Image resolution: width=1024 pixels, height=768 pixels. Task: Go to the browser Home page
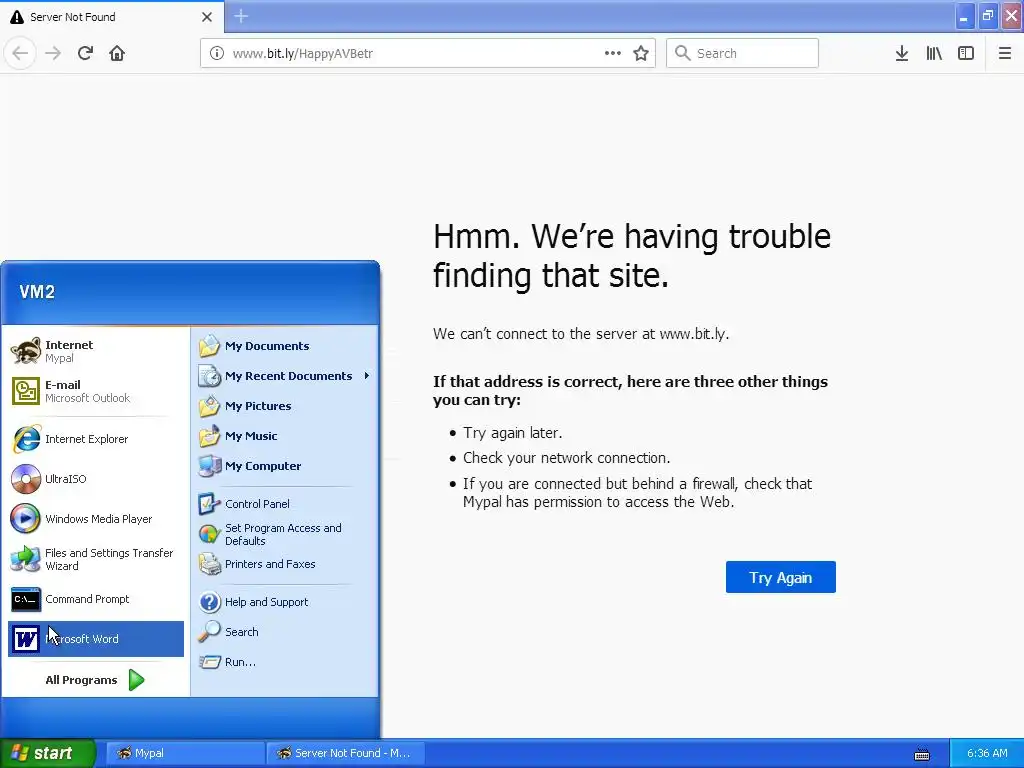(117, 53)
